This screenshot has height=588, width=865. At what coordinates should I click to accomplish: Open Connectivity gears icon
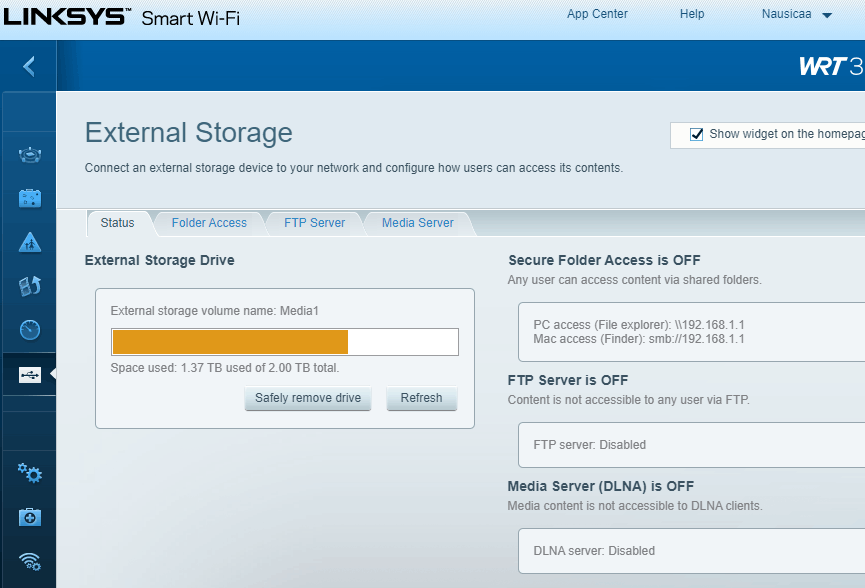(30, 472)
